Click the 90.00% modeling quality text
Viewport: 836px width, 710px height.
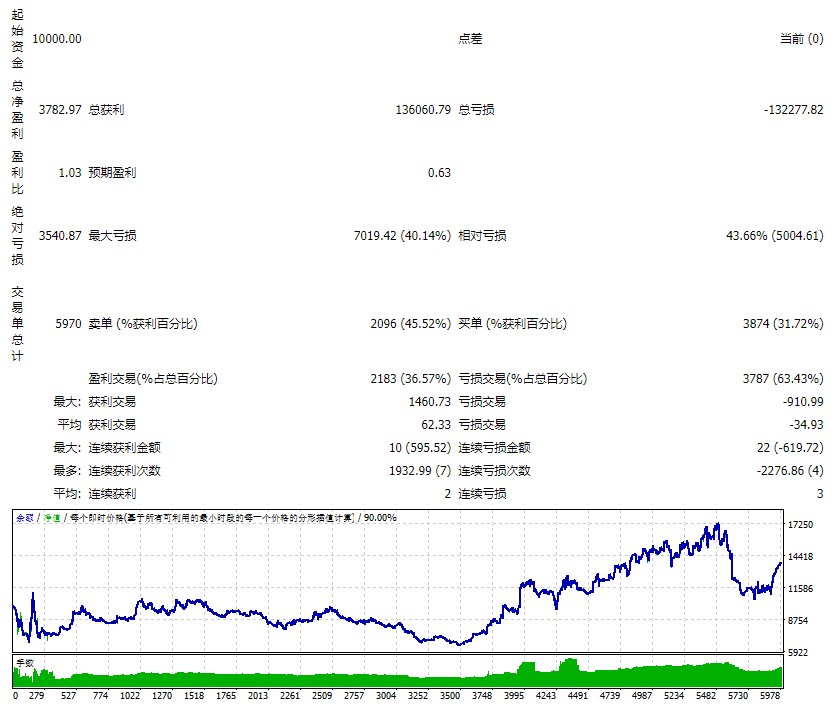click(379, 518)
